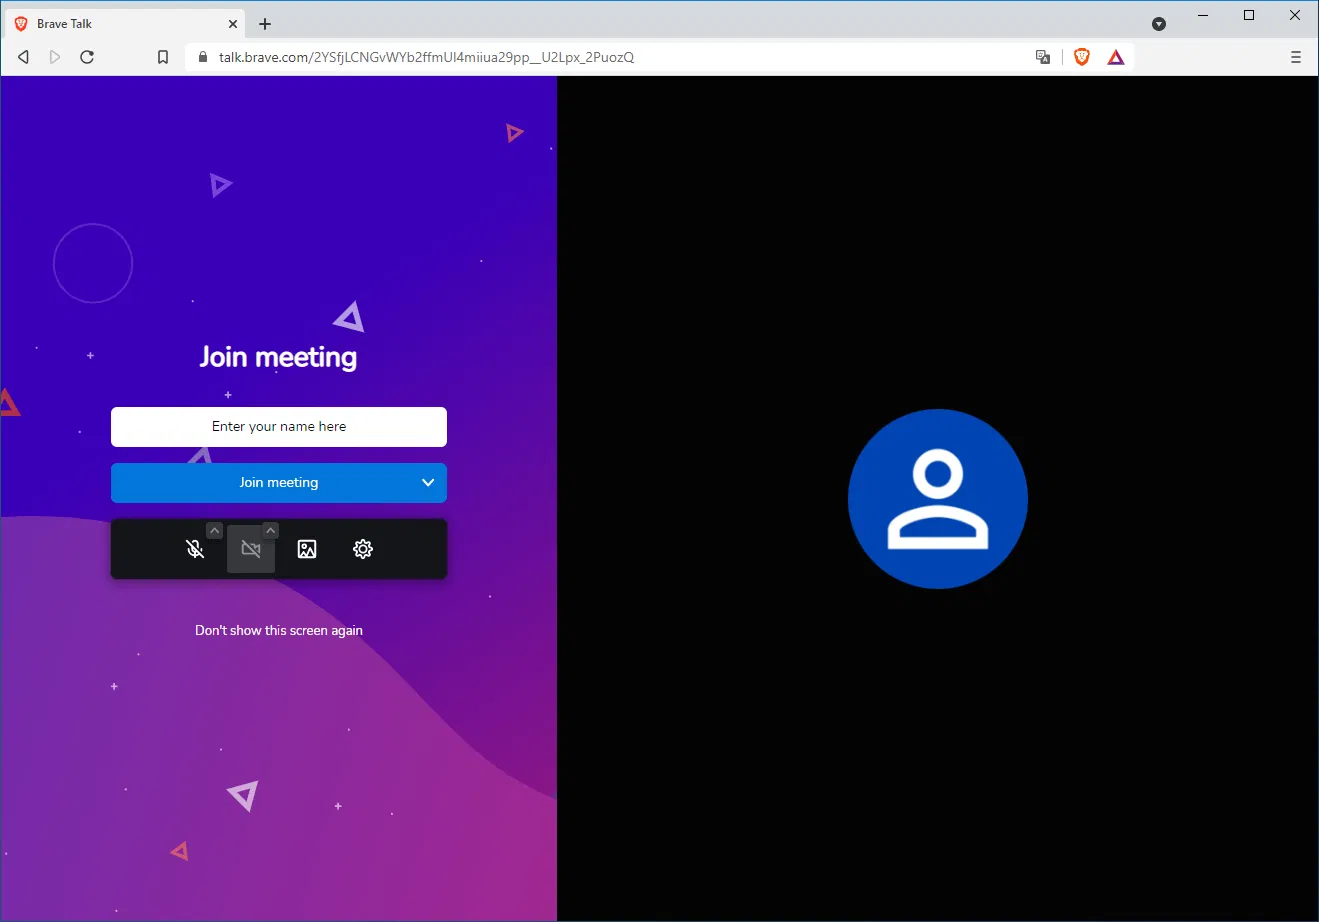
Task: Open a new tab
Action: coord(265,24)
